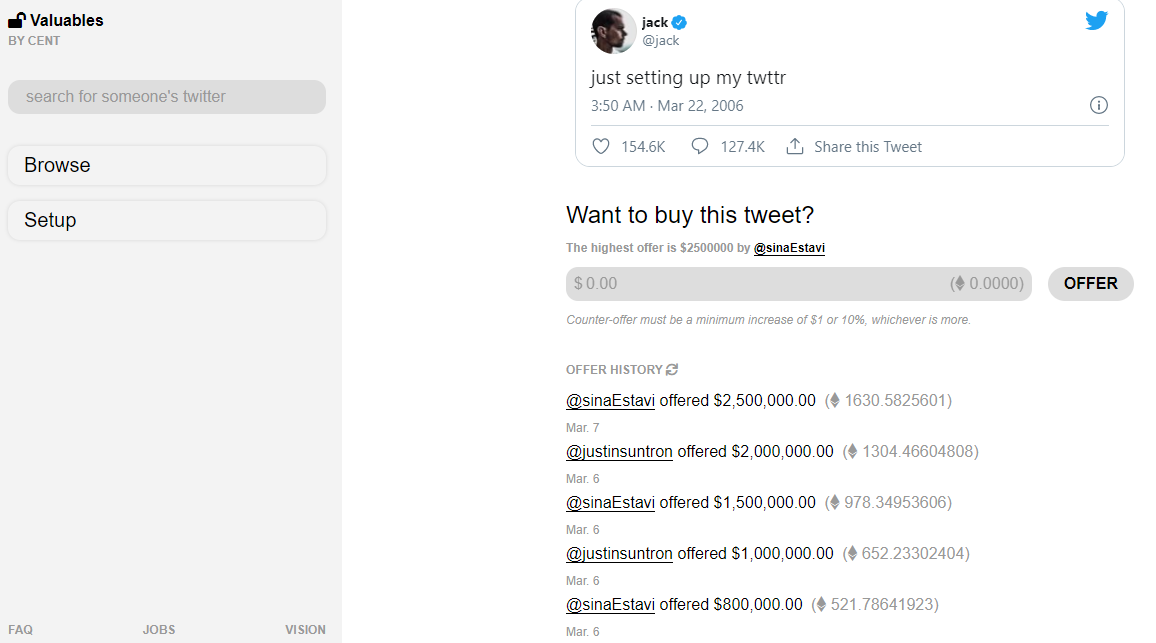
Task: Click the tweet timestamp Mar 22, 2006
Action: tap(667, 106)
